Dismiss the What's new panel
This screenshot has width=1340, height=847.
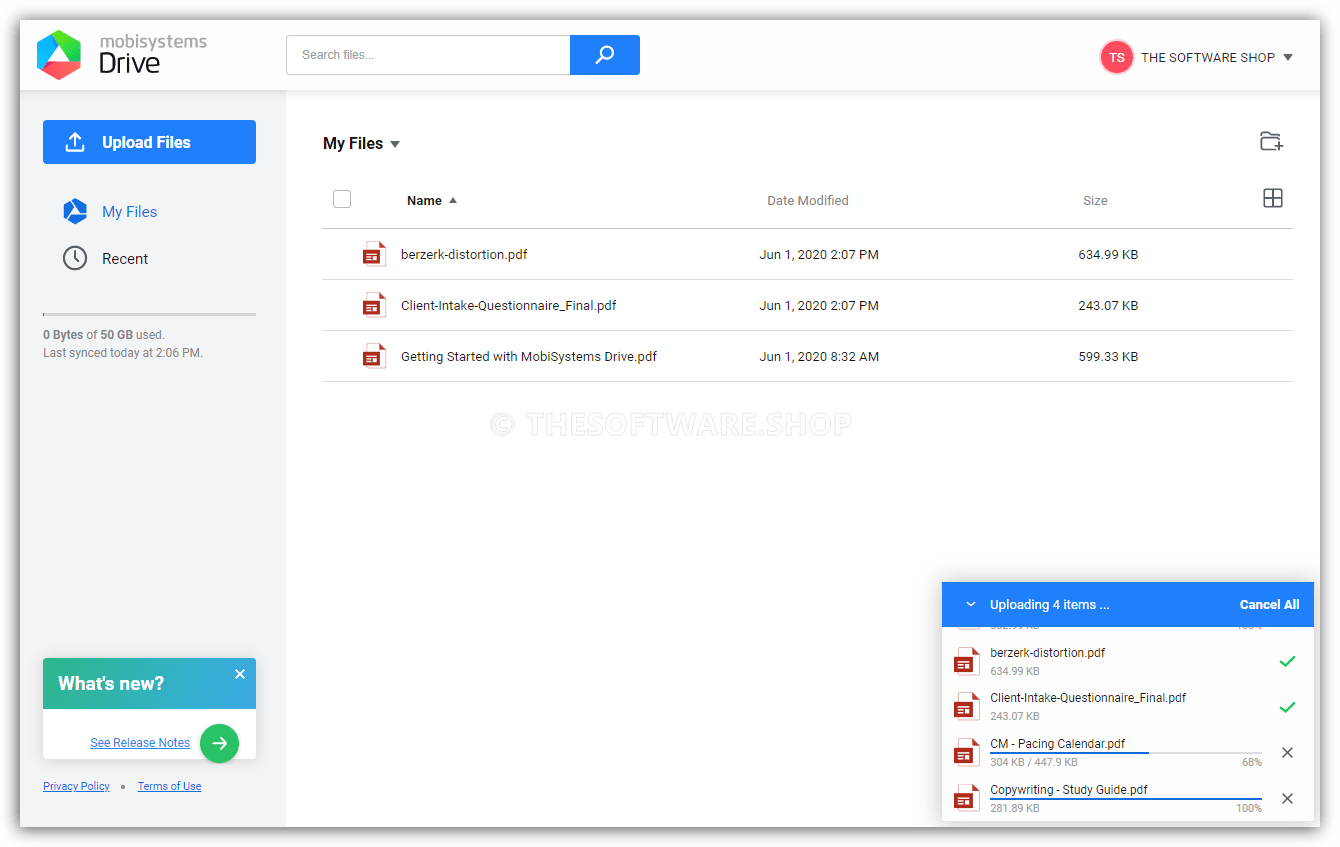239,673
